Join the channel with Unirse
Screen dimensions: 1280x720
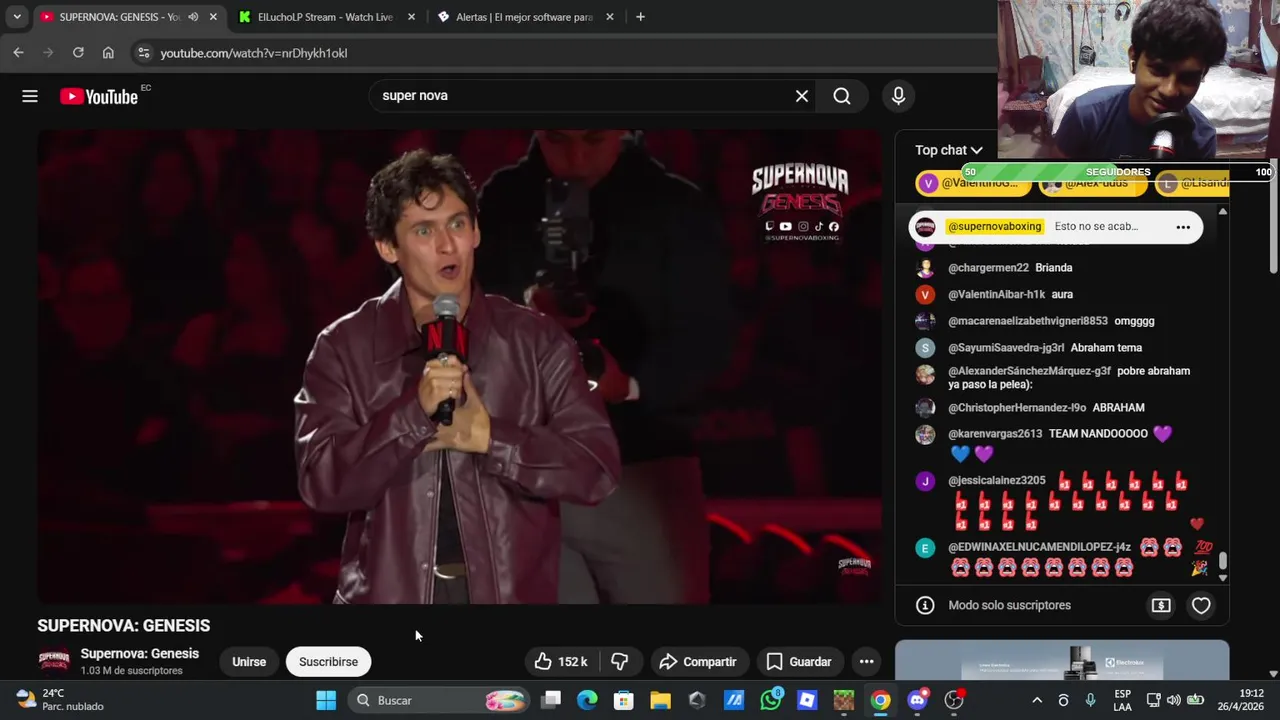click(x=249, y=662)
